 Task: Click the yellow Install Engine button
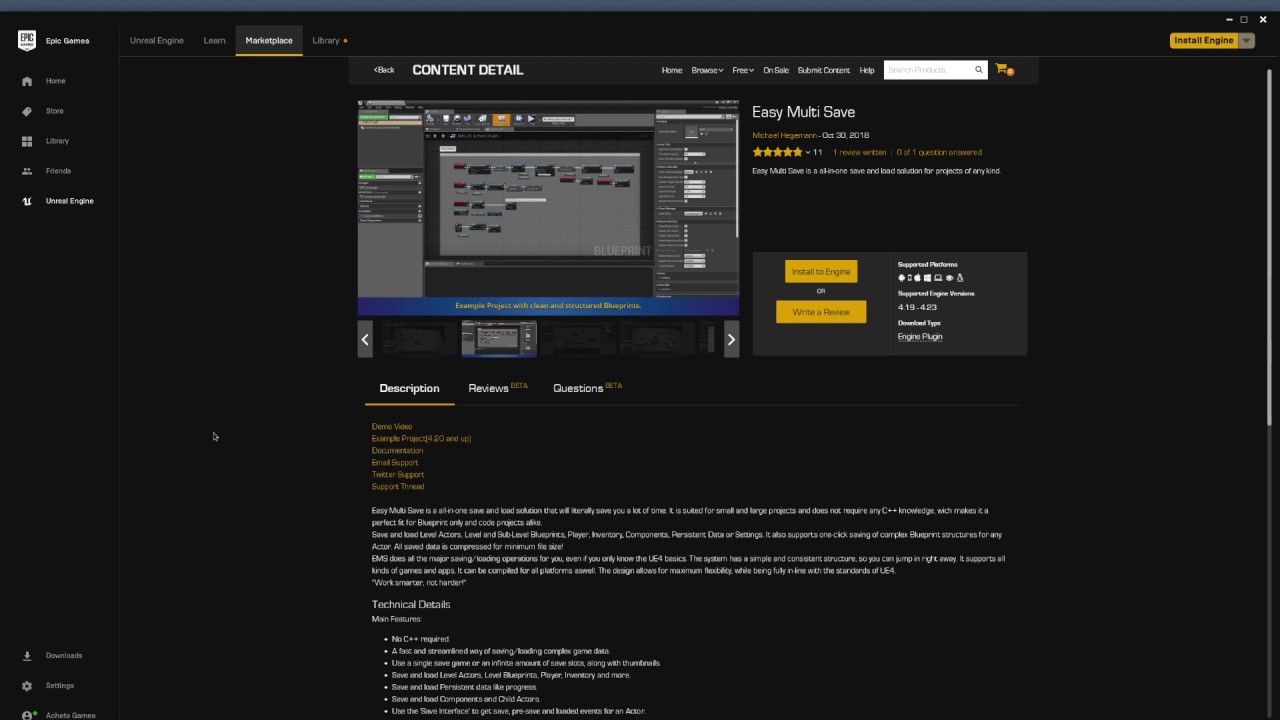(x=1204, y=40)
